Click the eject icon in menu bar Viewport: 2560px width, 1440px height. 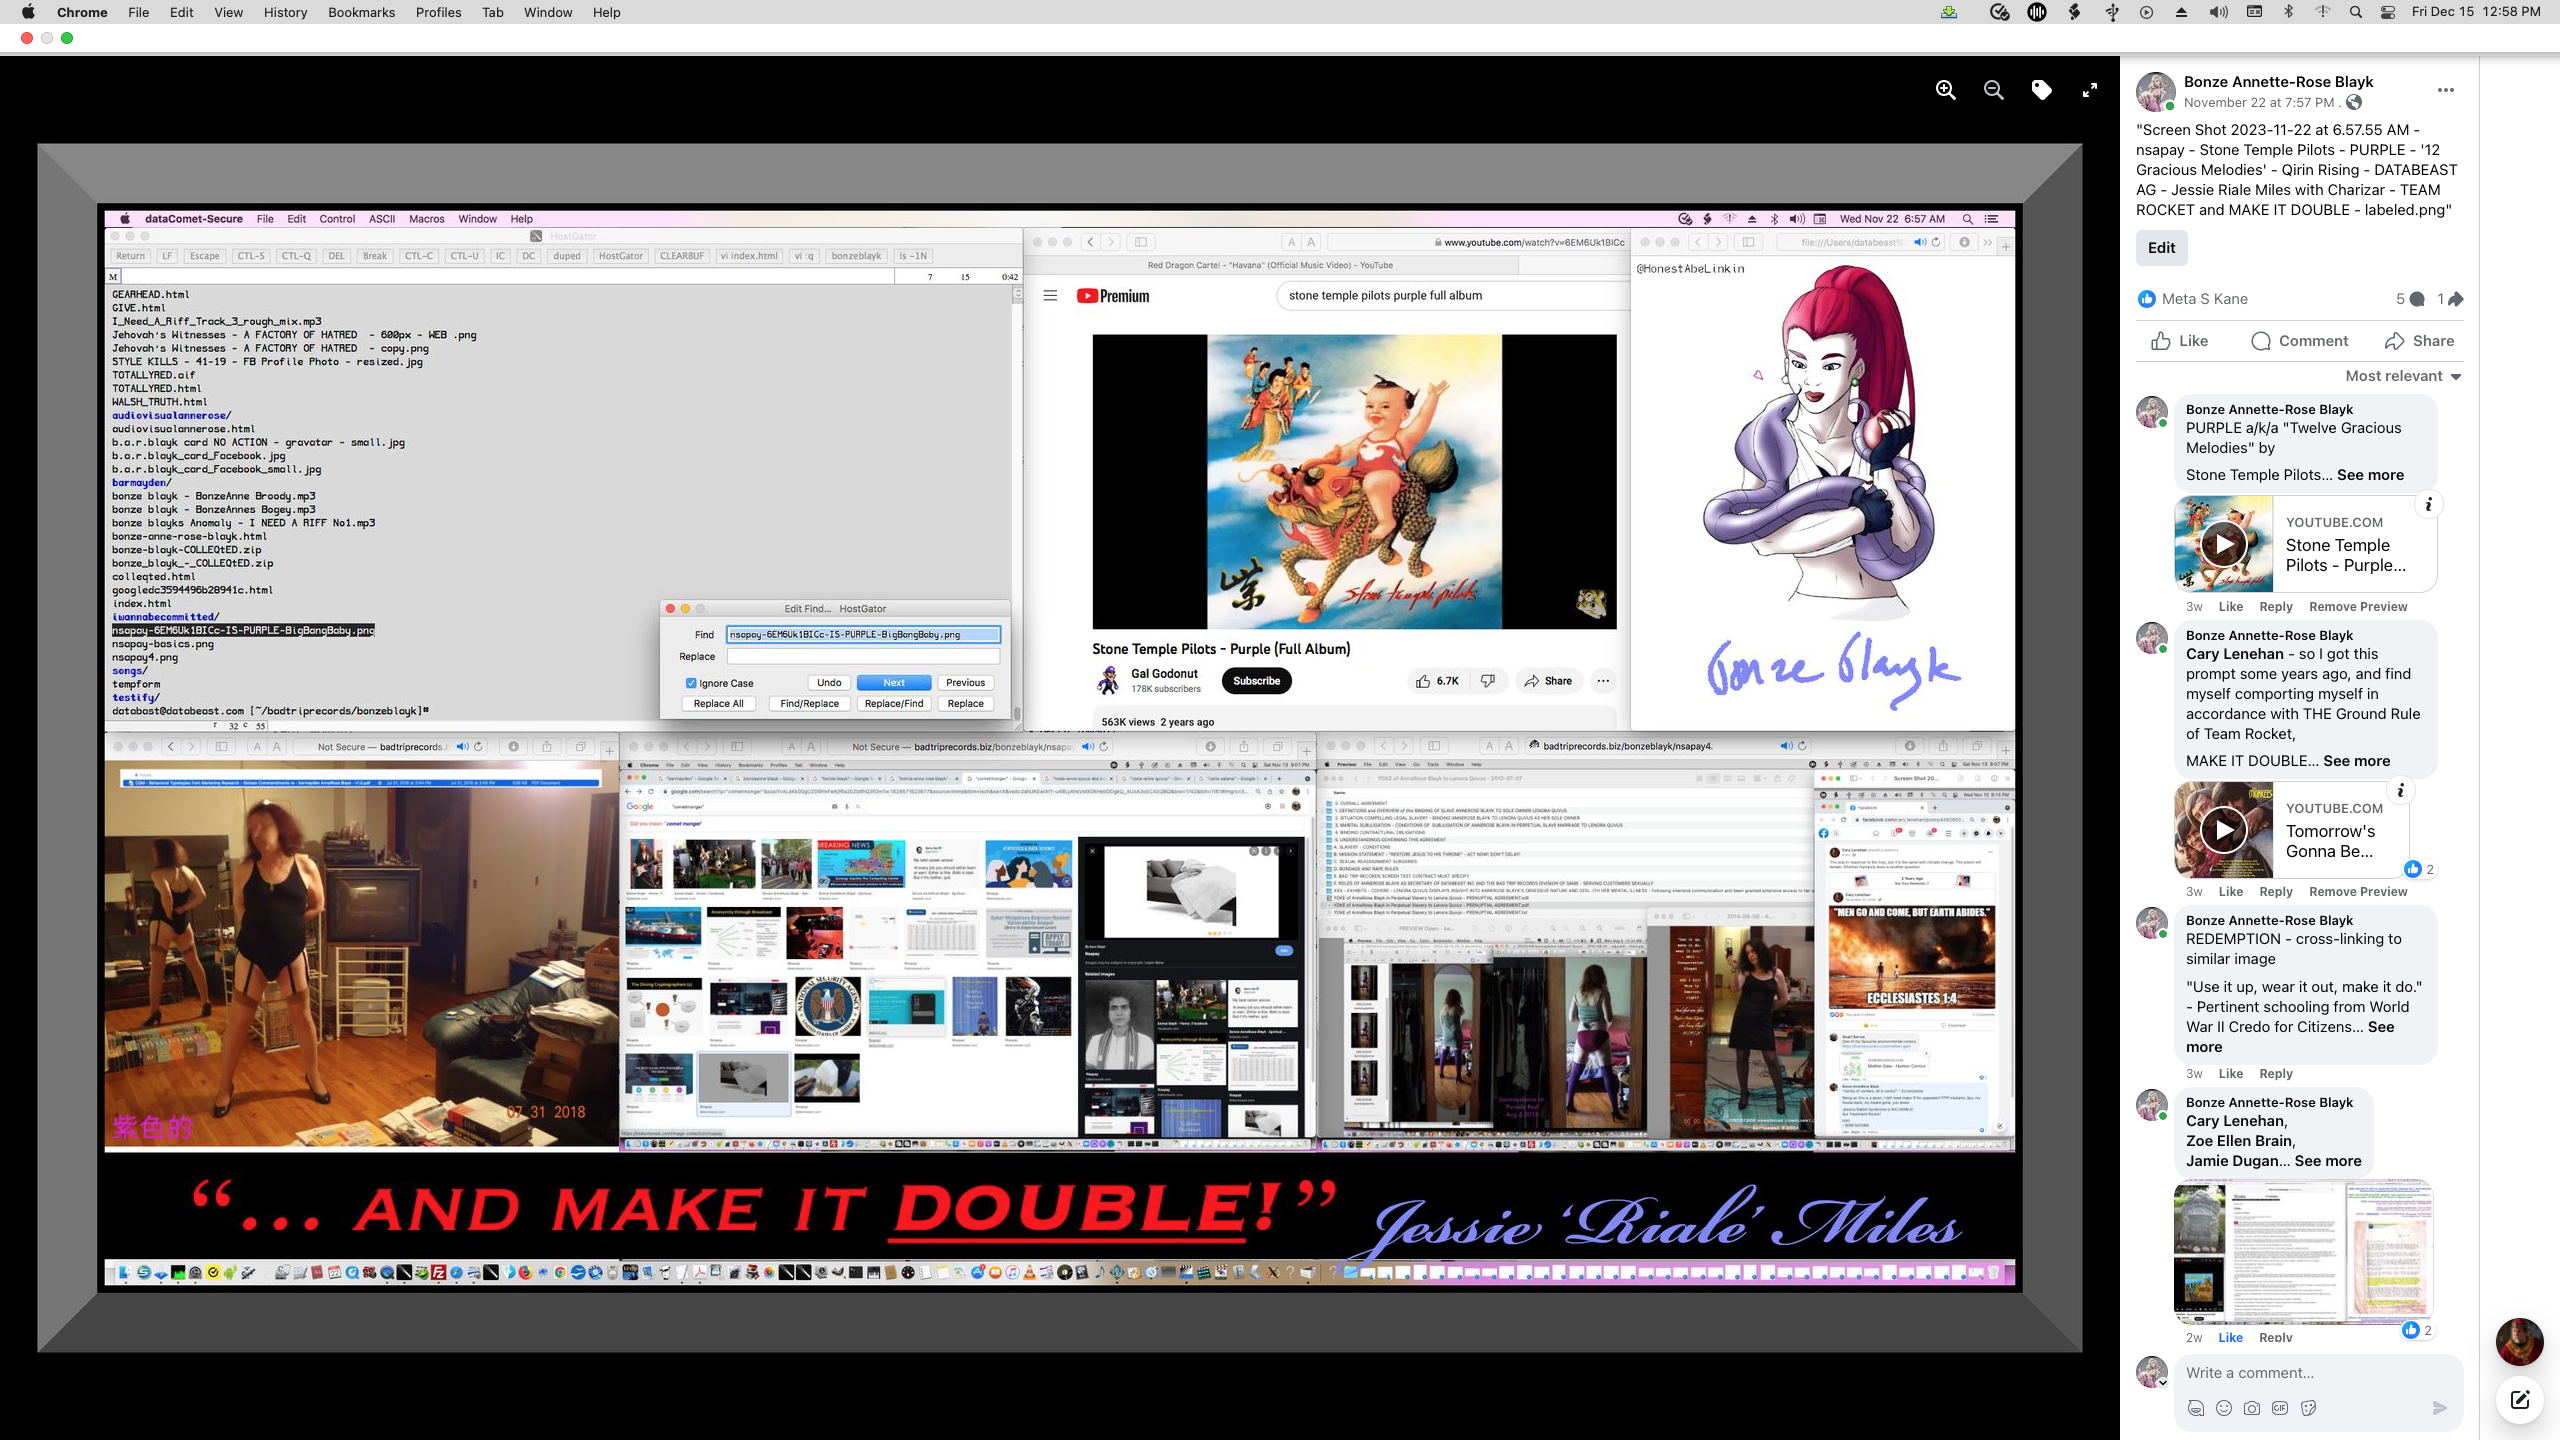[2181, 12]
